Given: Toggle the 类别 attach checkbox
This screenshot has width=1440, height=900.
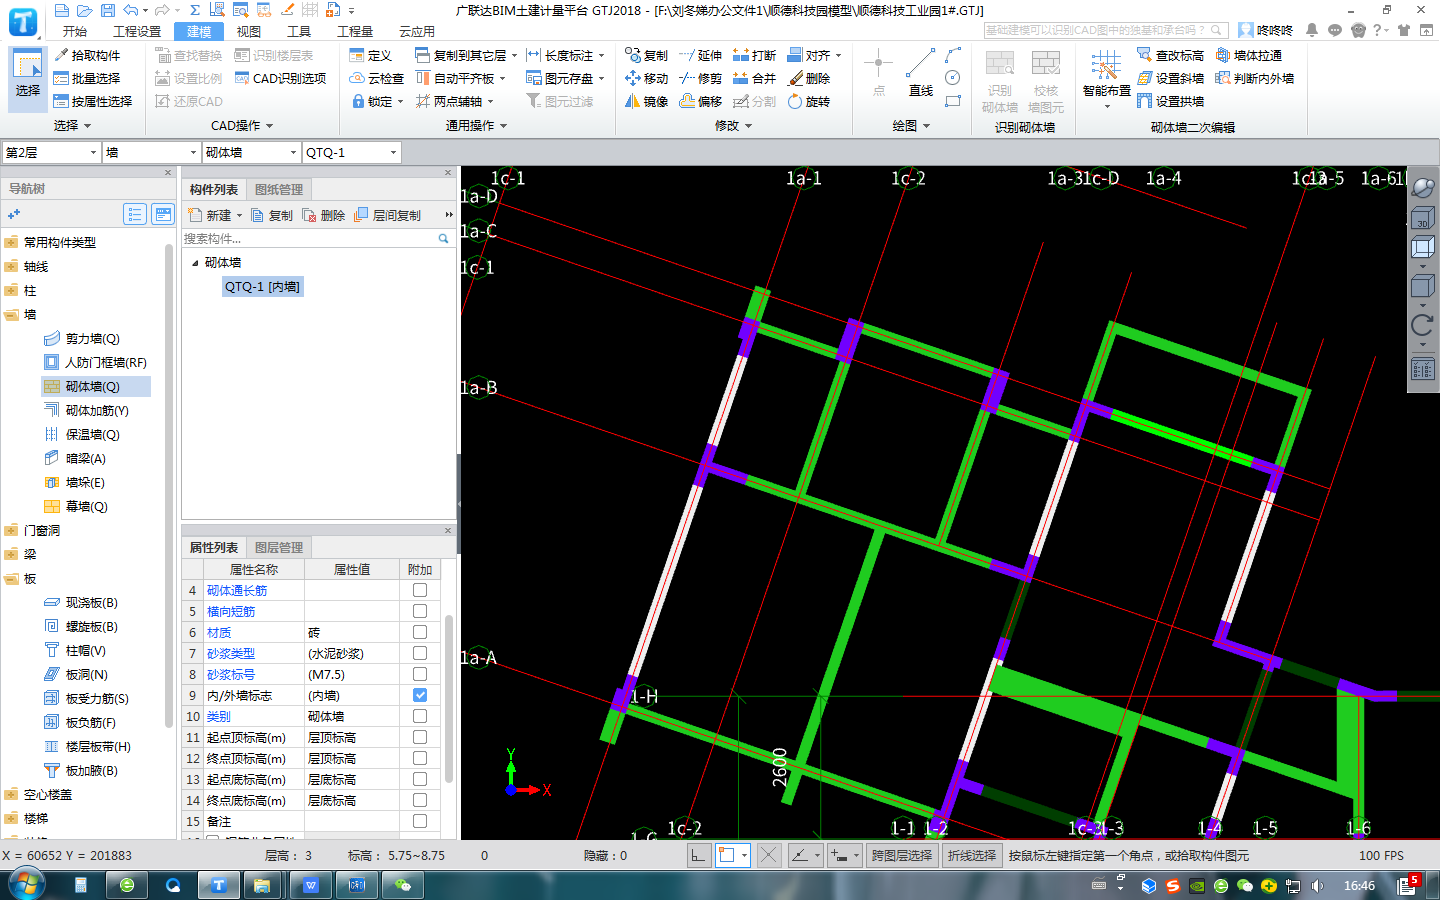Looking at the screenshot, I should (x=420, y=716).
